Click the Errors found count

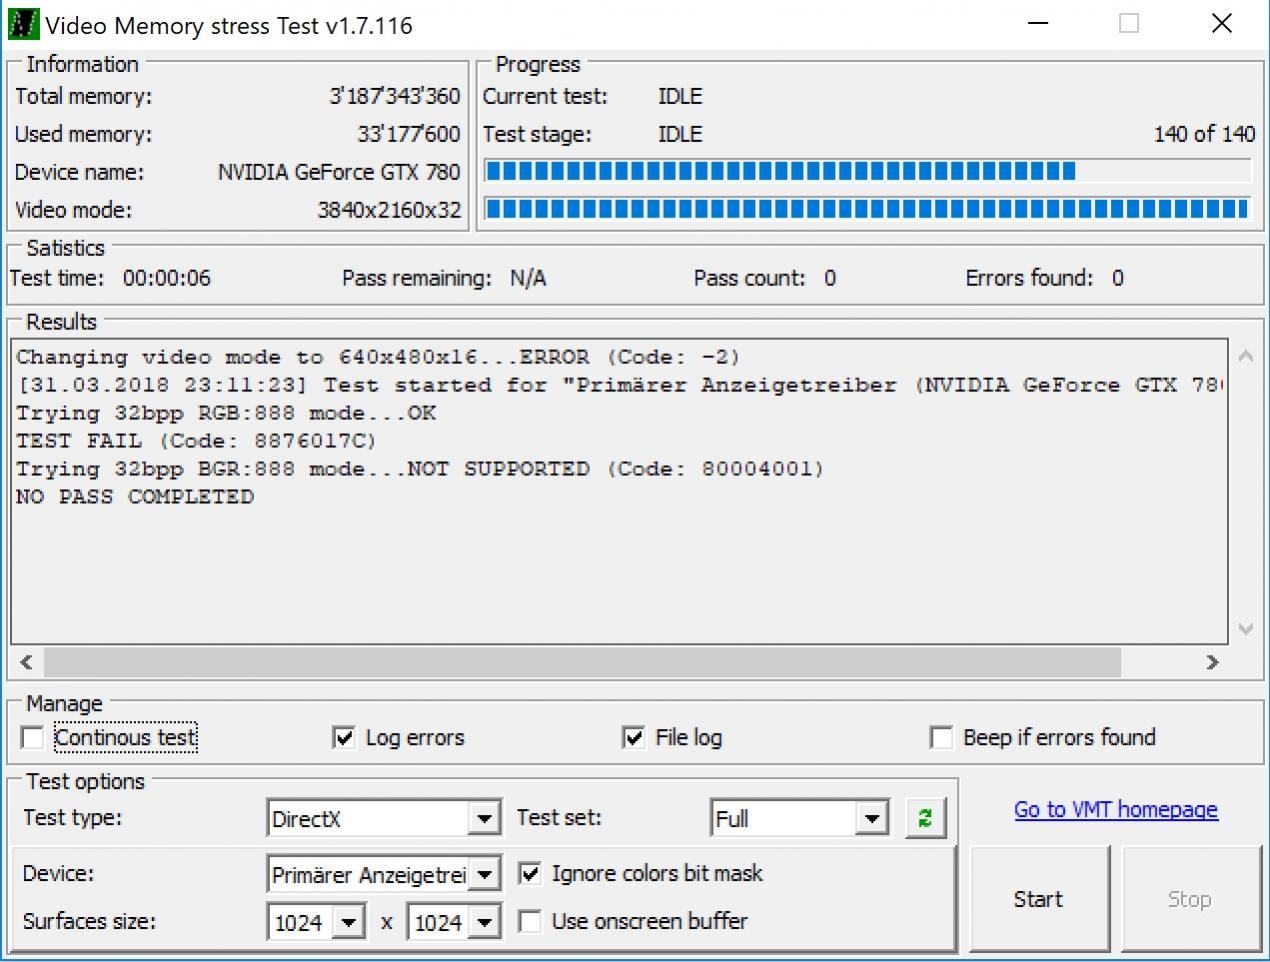point(1118,278)
